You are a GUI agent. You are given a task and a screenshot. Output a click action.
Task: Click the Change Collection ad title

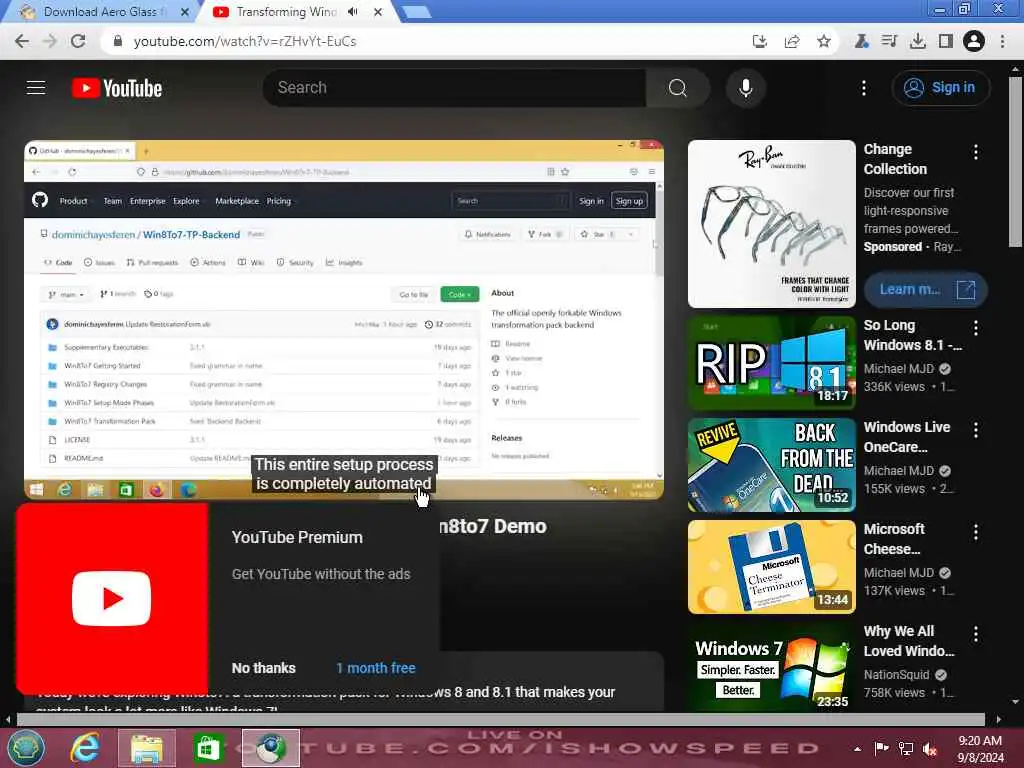pos(895,159)
